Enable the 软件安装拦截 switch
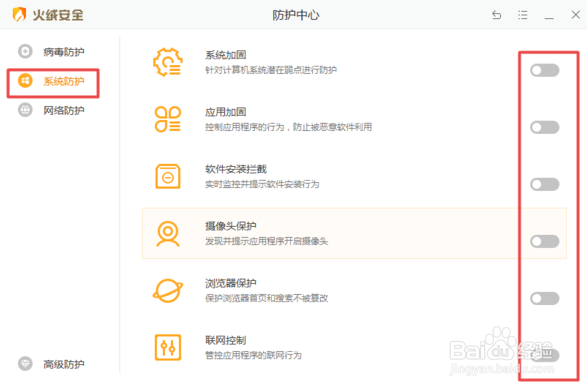Image resolution: width=587 pixels, height=389 pixels. pyautogui.click(x=545, y=184)
